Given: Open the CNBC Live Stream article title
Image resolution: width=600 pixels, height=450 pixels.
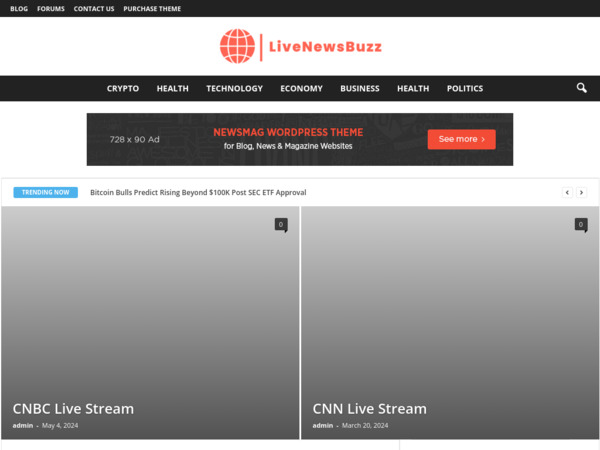Looking at the screenshot, I should 73,409.
